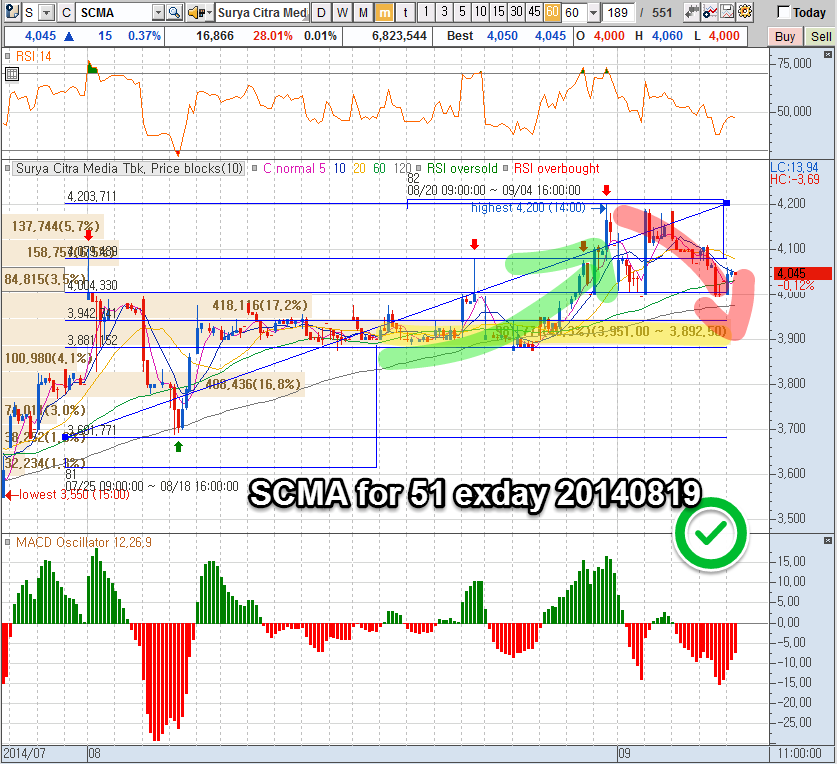Viewport: 837px width, 764px height.
Task: Click the map pin icon at toolbar start
Action: pos(12,12)
